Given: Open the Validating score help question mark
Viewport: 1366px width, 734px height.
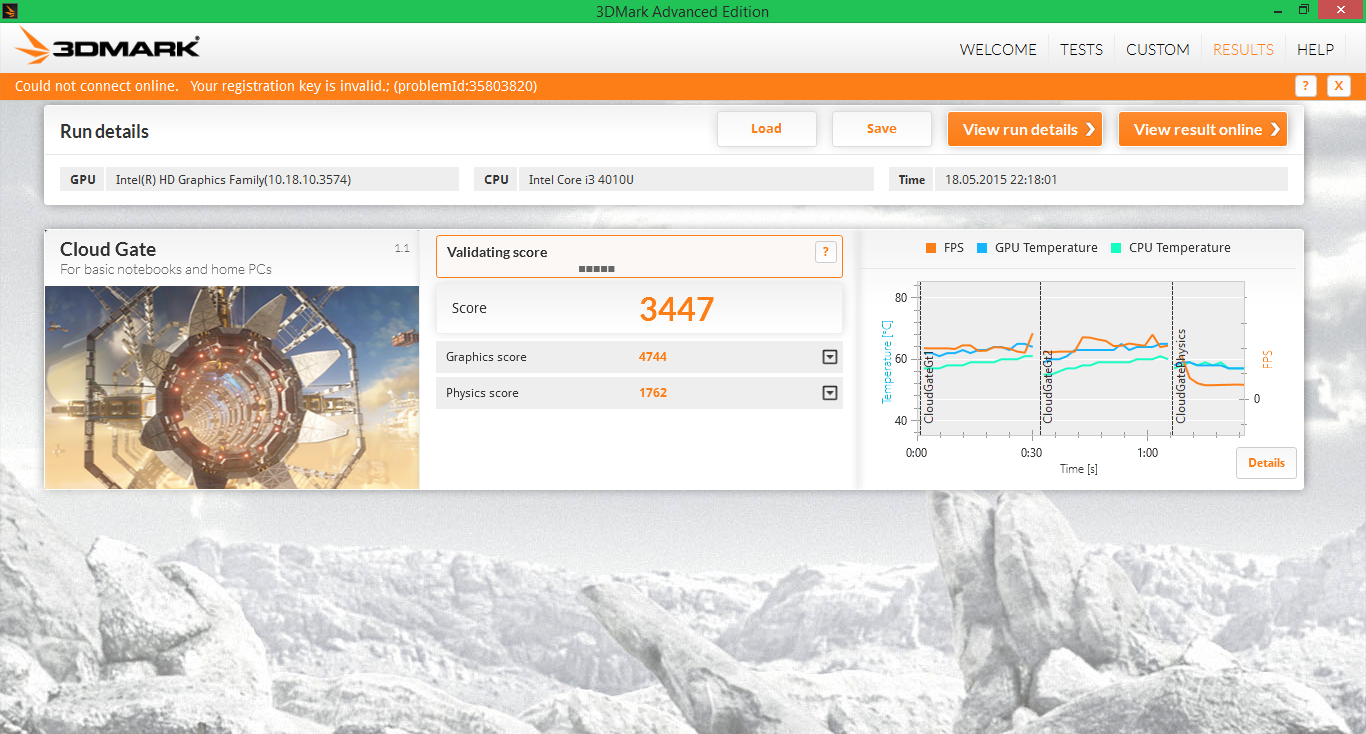Looking at the screenshot, I should 825,252.
